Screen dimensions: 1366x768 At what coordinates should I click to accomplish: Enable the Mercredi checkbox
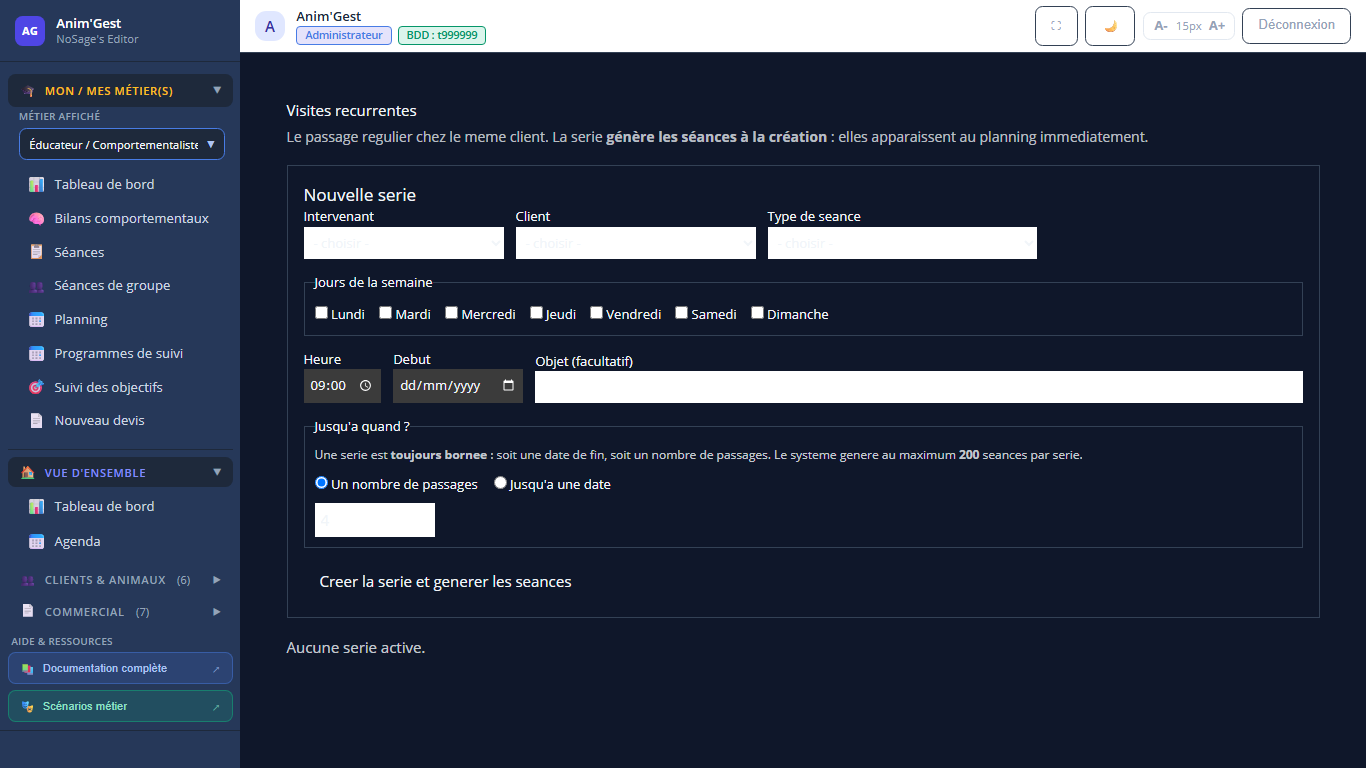[452, 313]
